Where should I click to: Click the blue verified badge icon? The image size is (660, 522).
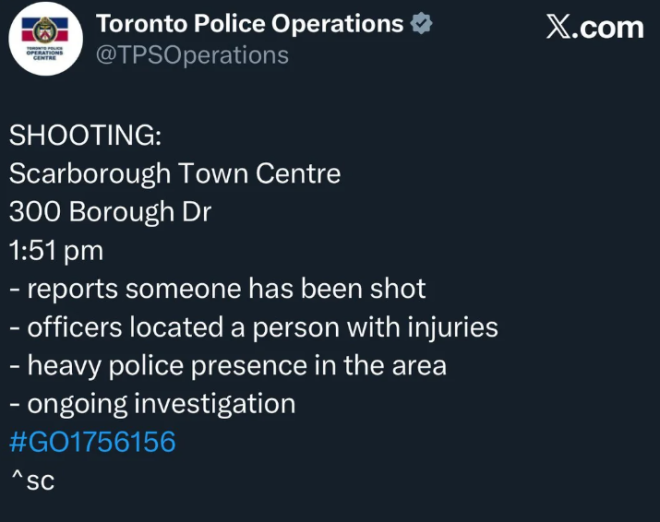click(422, 24)
